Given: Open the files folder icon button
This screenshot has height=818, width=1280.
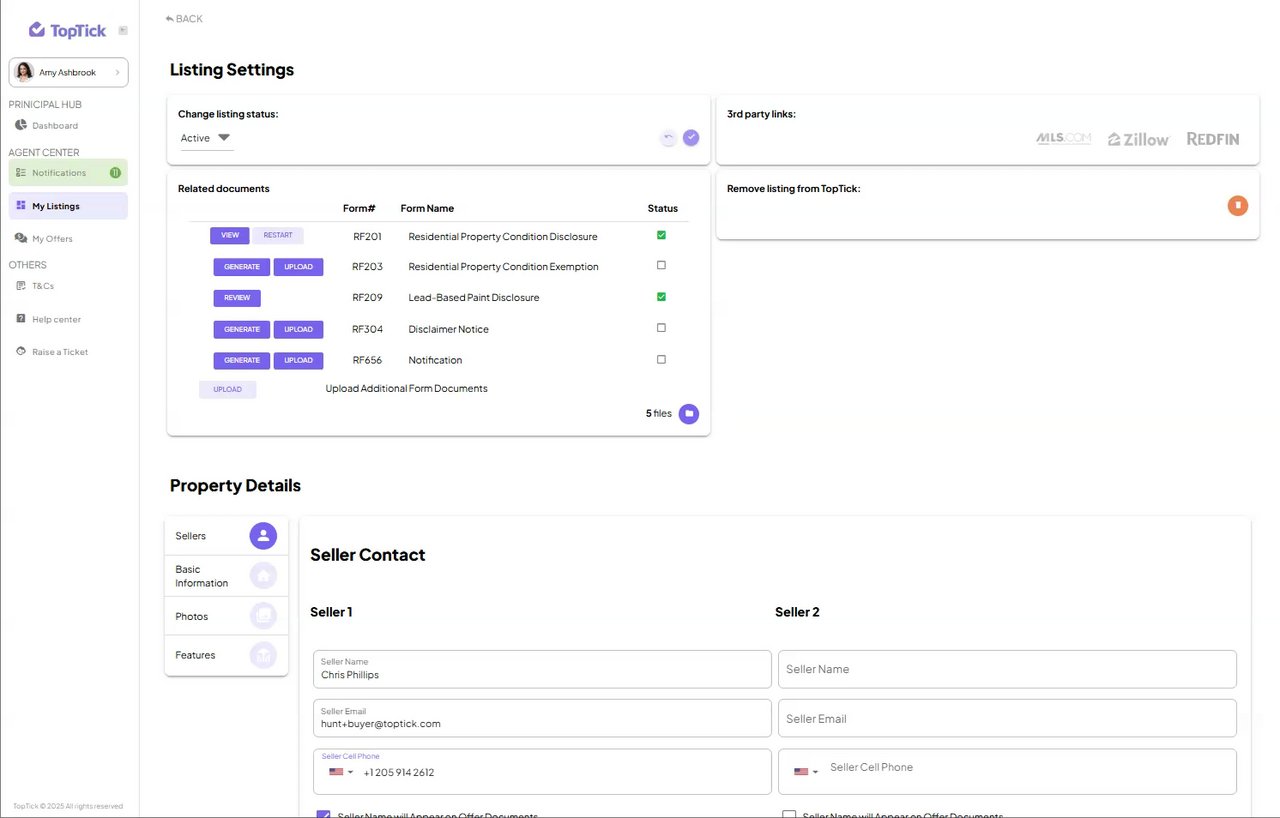Looking at the screenshot, I should 689,414.
